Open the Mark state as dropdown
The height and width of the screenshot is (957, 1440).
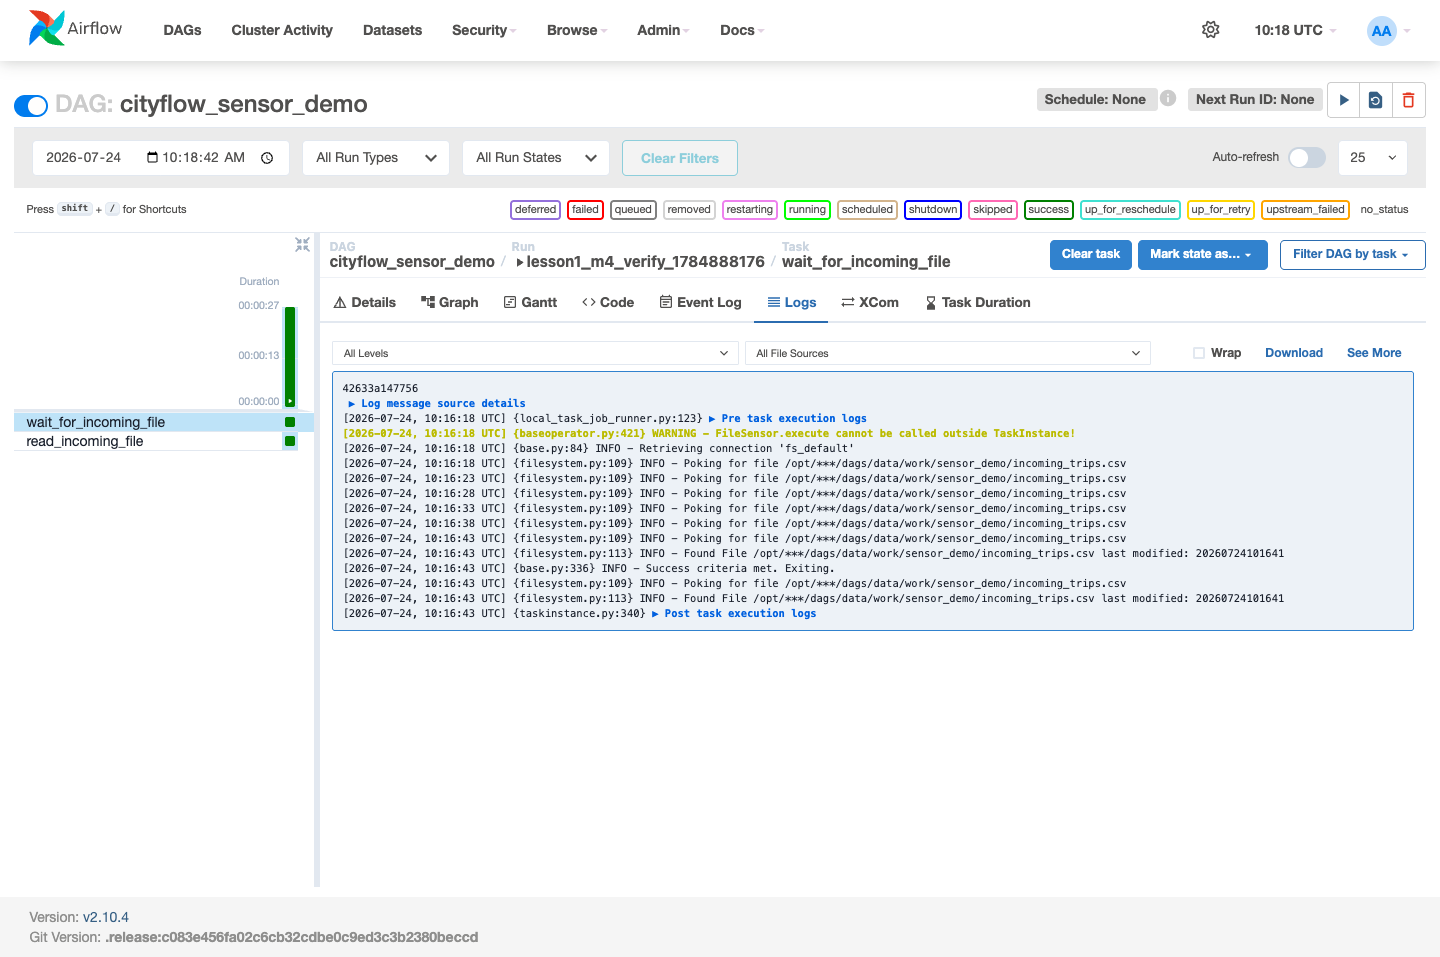pos(1202,254)
